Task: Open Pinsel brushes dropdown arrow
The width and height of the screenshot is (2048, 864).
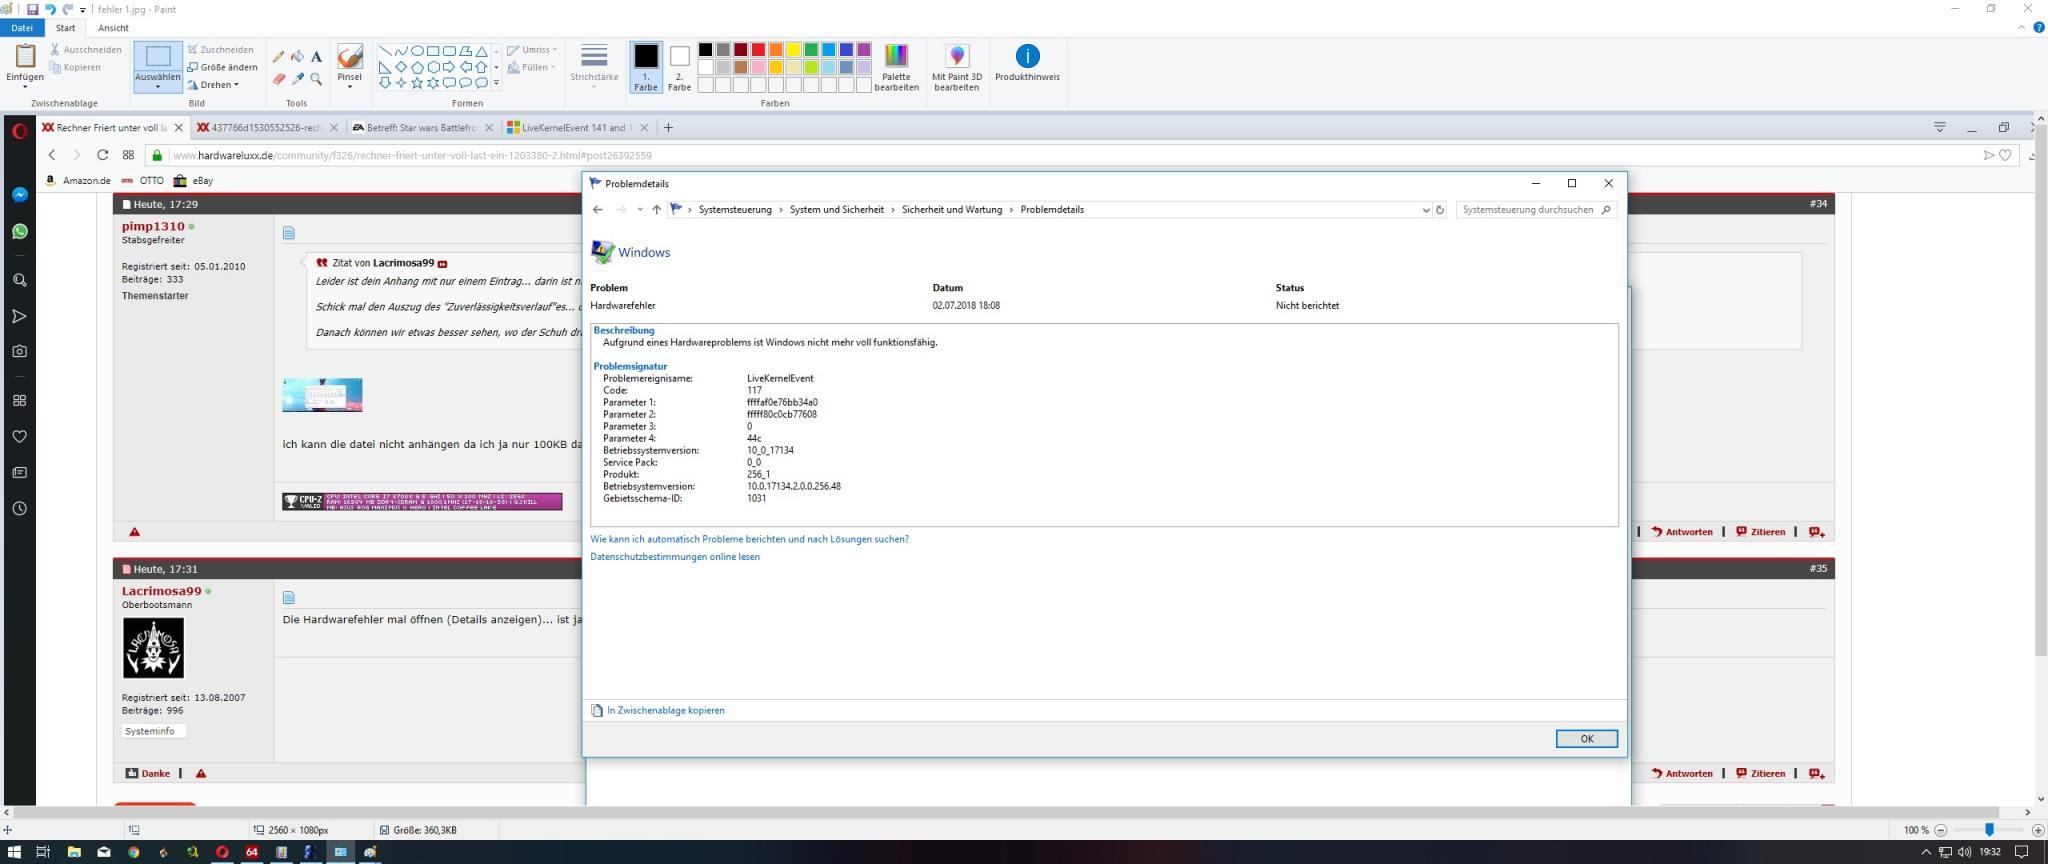Action: (x=349, y=87)
